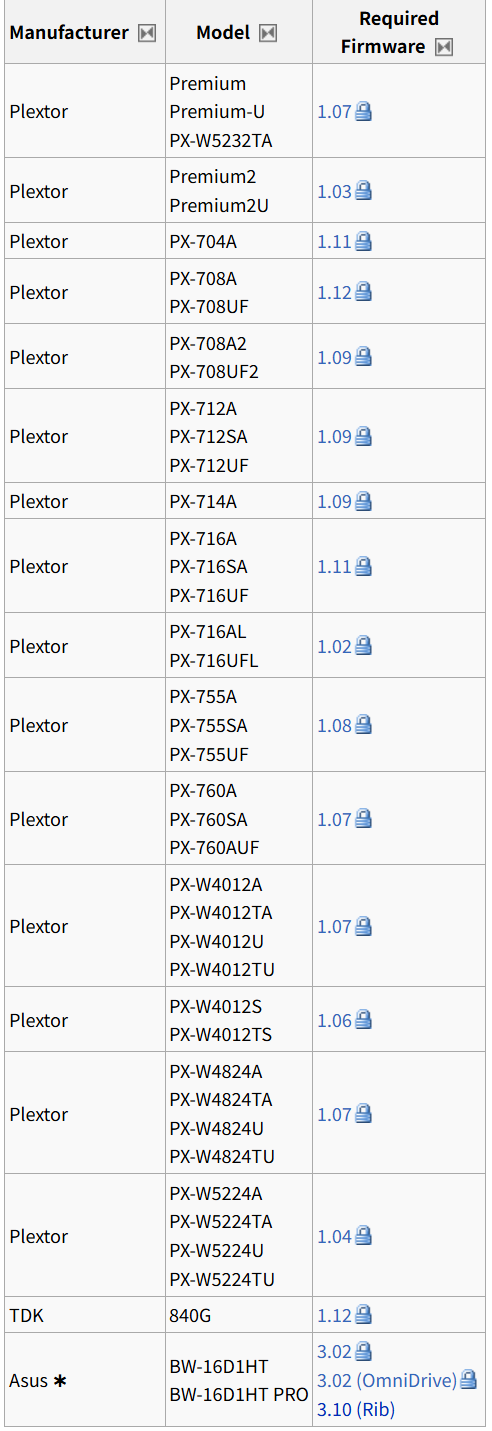Click lock icon beside Premium2 firmware 1.03
The width and height of the screenshot is (492, 1431).
coord(364,191)
